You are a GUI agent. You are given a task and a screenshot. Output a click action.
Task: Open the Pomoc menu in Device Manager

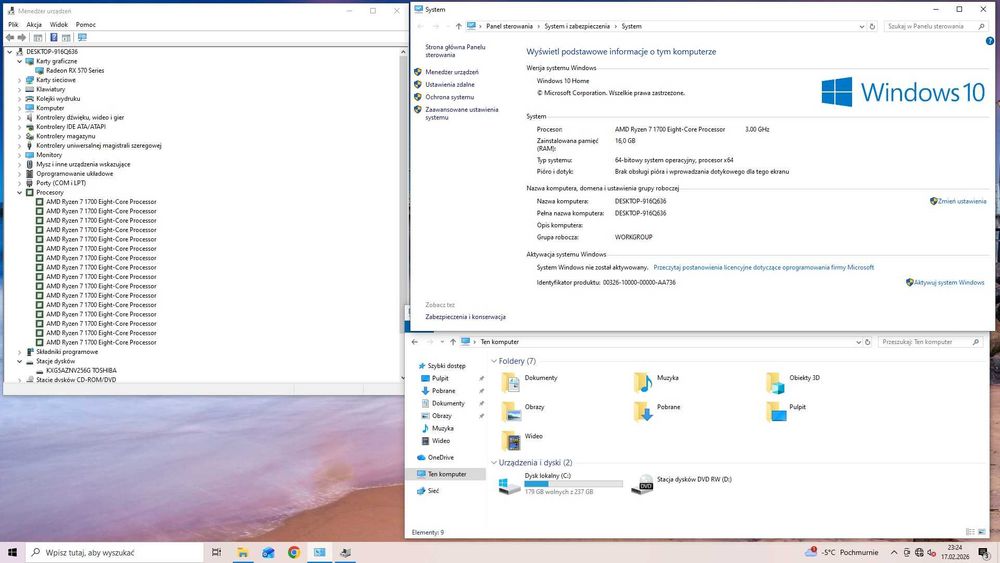85,24
